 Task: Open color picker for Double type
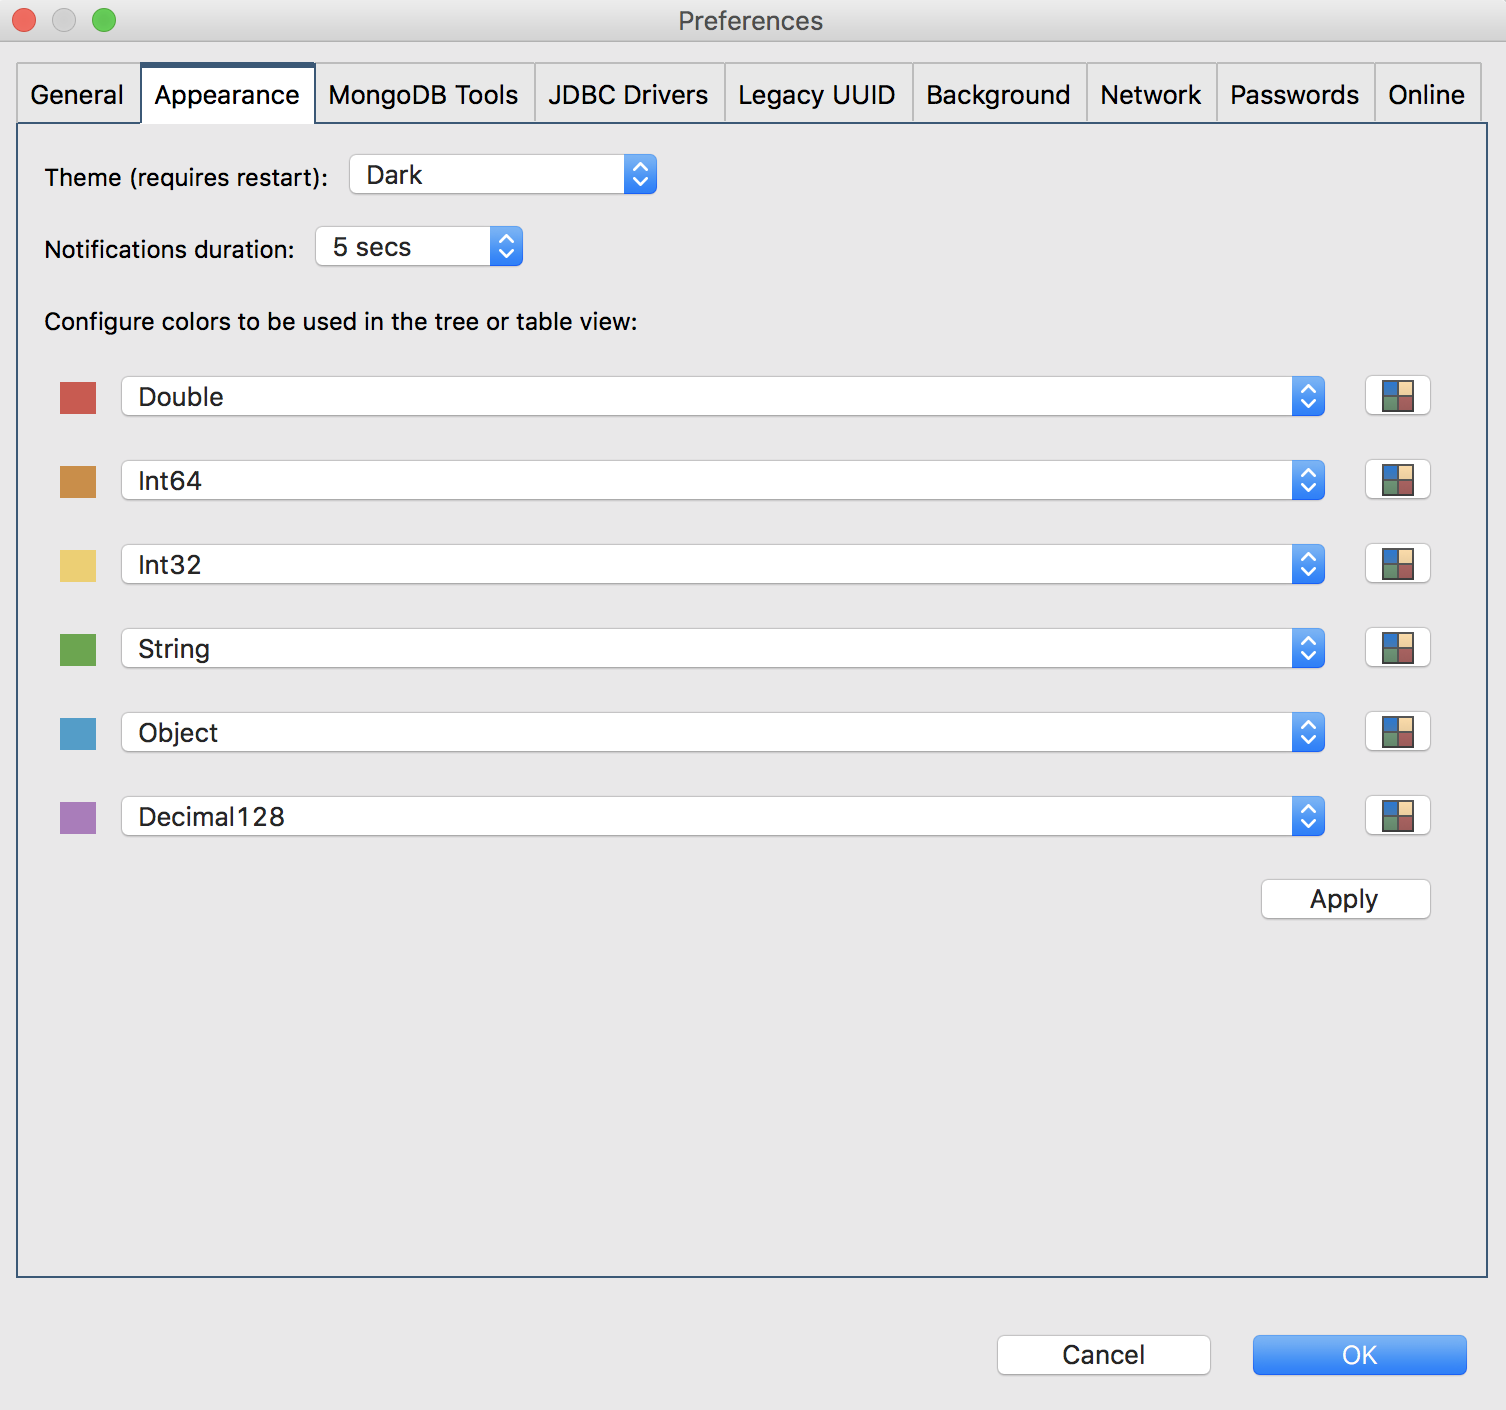[1397, 396]
